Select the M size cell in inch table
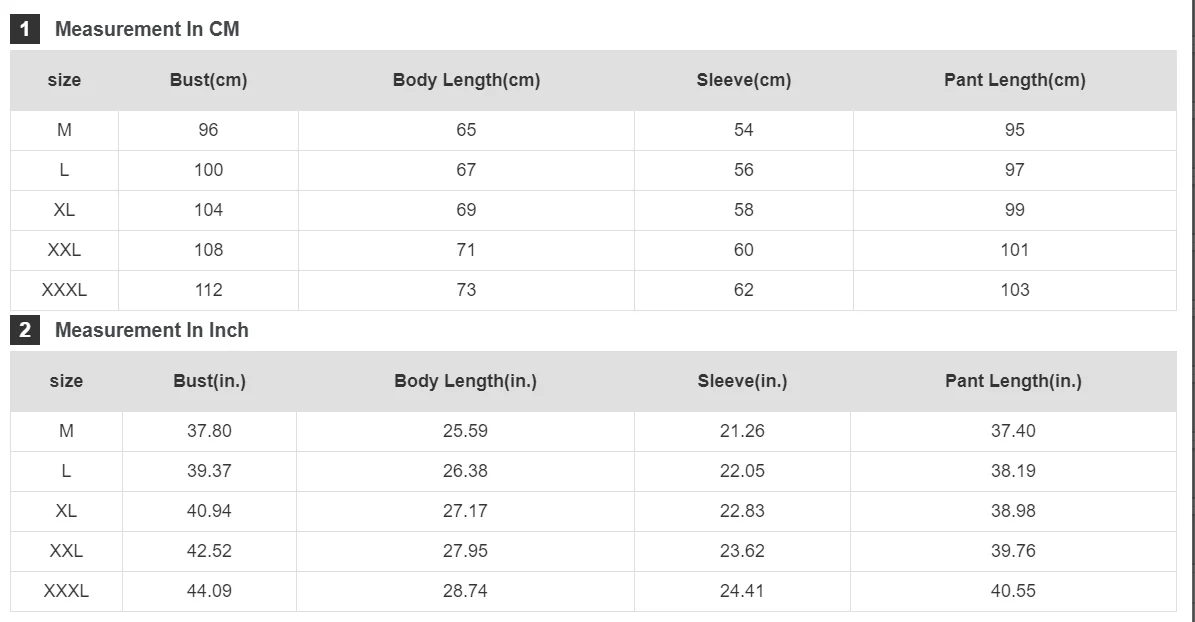 pyautogui.click(x=66, y=431)
